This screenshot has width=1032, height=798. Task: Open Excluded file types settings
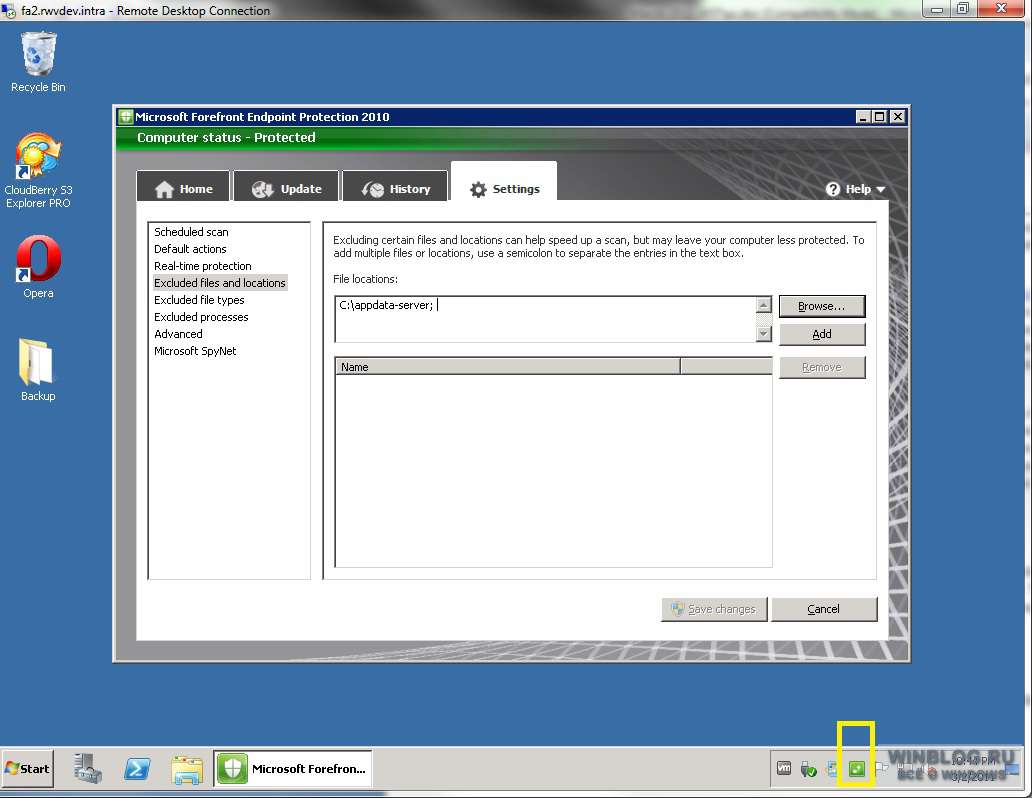point(199,300)
